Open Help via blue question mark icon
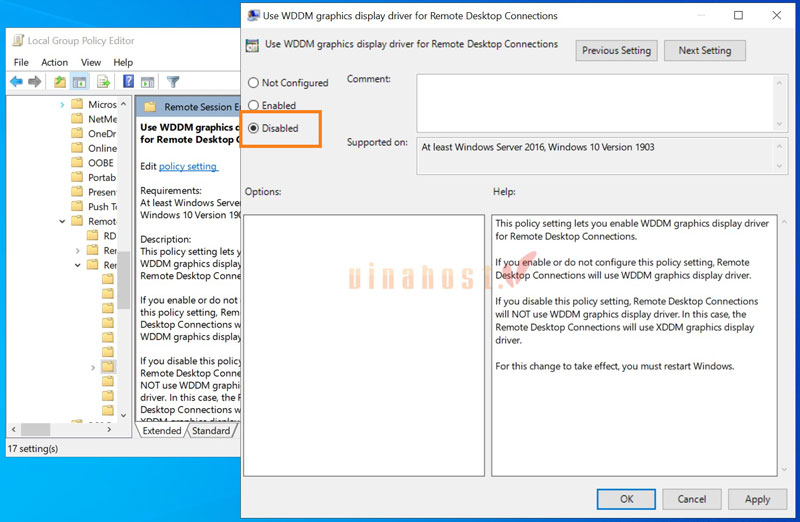The height and width of the screenshot is (522, 800). tap(128, 81)
